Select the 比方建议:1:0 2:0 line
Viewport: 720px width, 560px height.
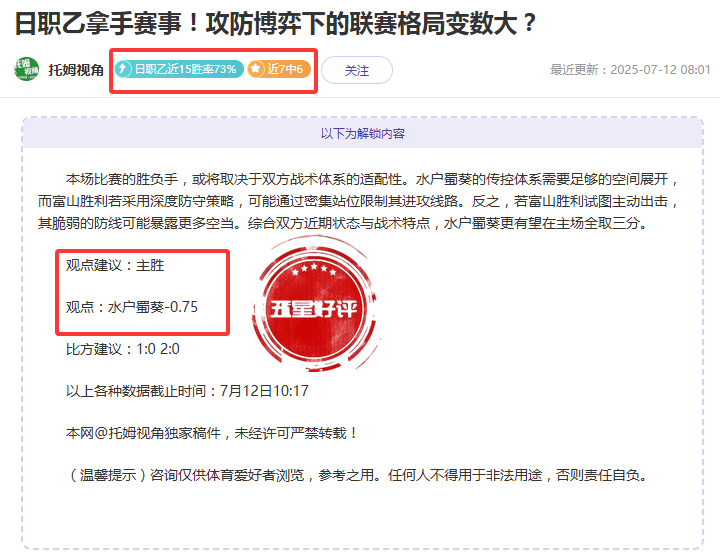point(123,349)
